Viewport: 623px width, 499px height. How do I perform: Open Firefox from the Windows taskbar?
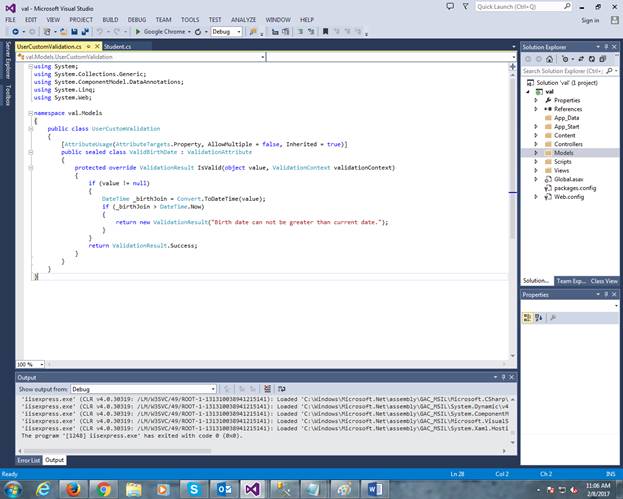point(72,489)
